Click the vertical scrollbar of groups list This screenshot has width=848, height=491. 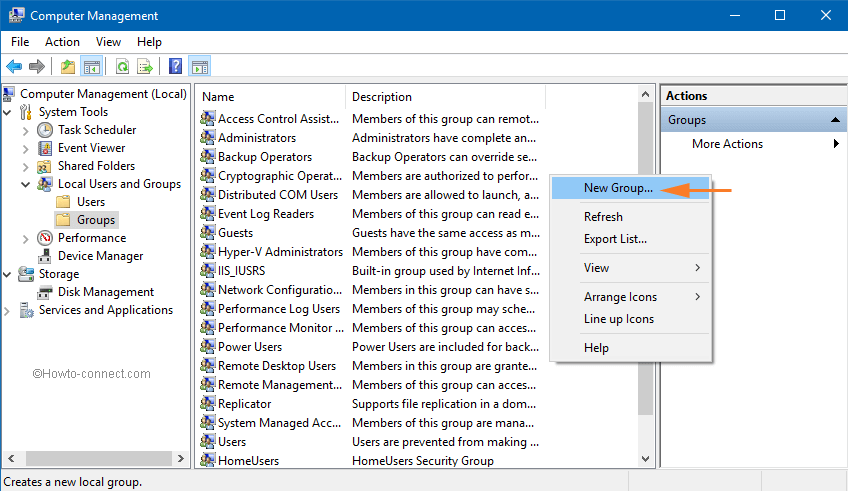pyautogui.click(x=646, y=300)
